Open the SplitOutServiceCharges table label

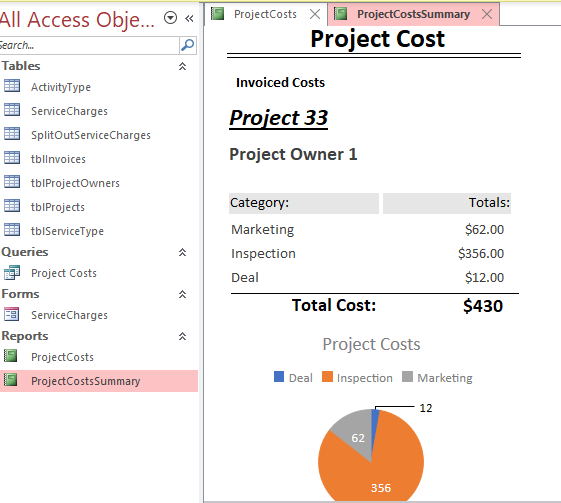click(91, 135)
